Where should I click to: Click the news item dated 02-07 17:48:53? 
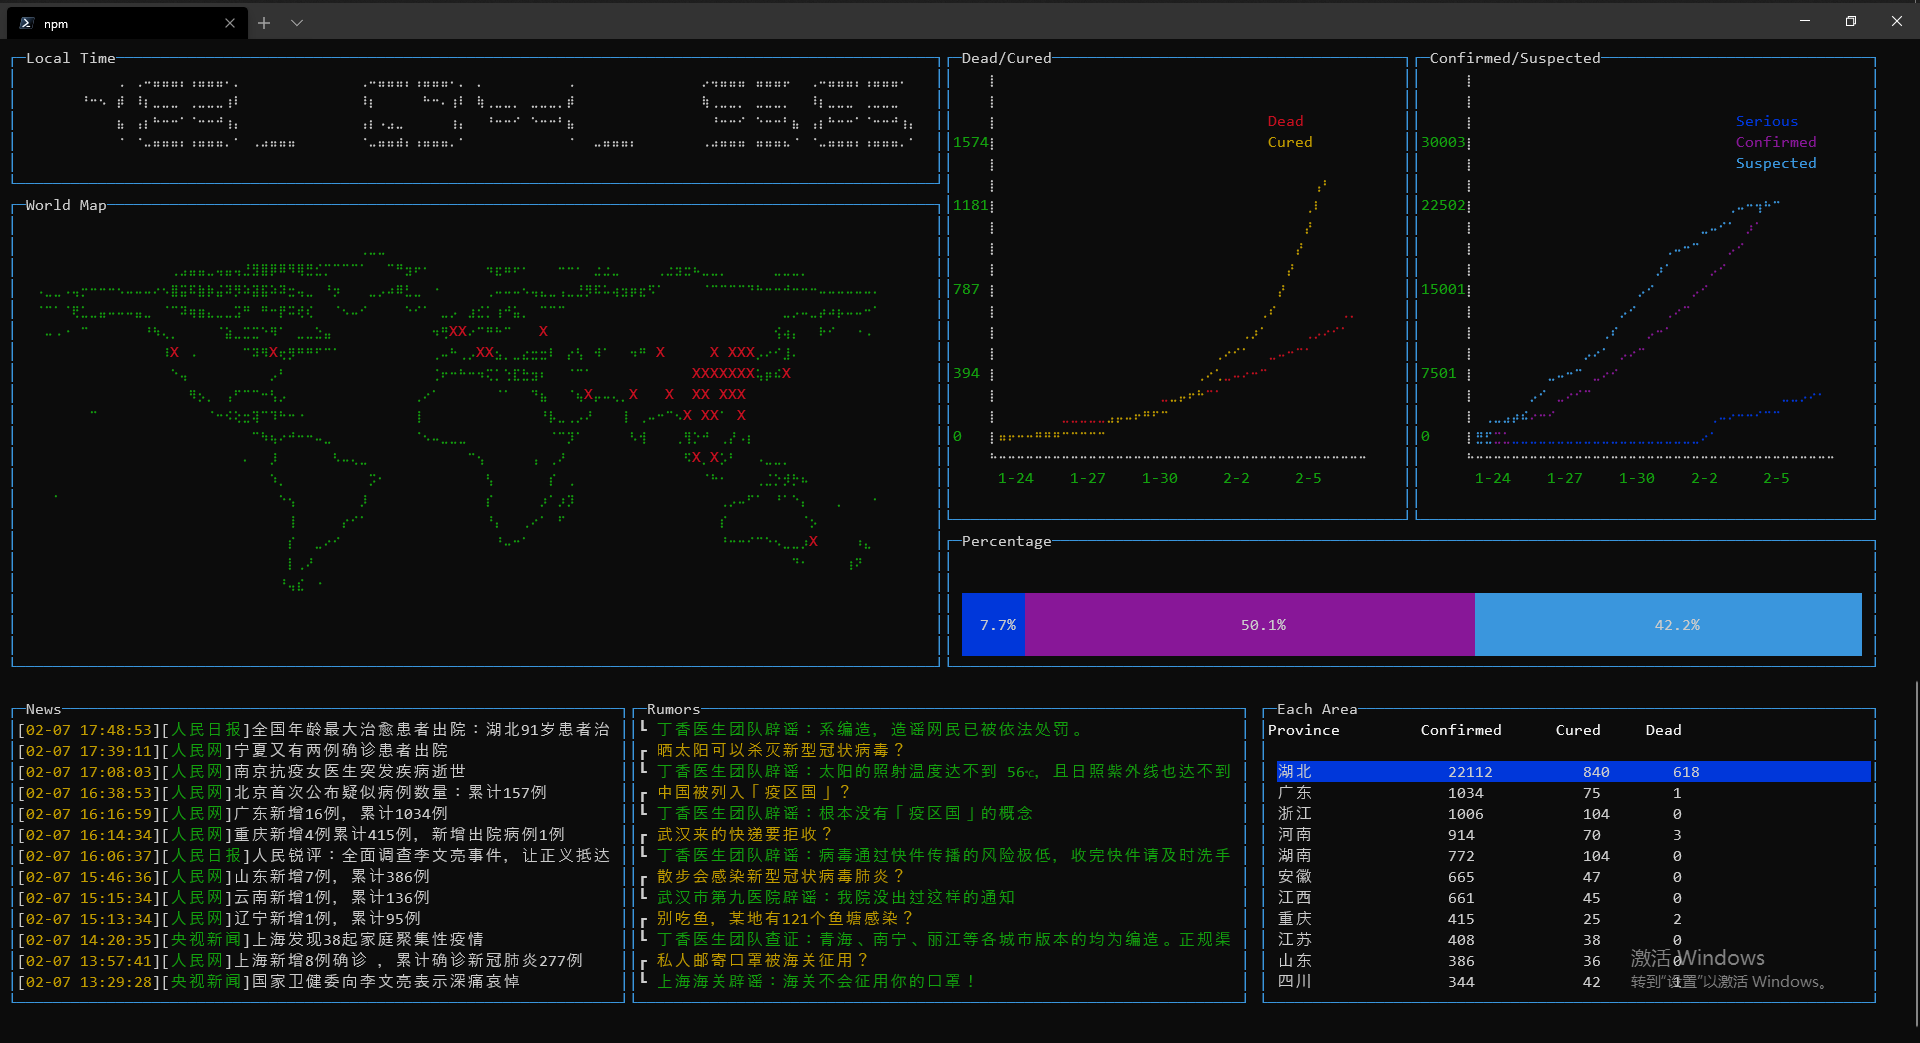pos(314,730)
